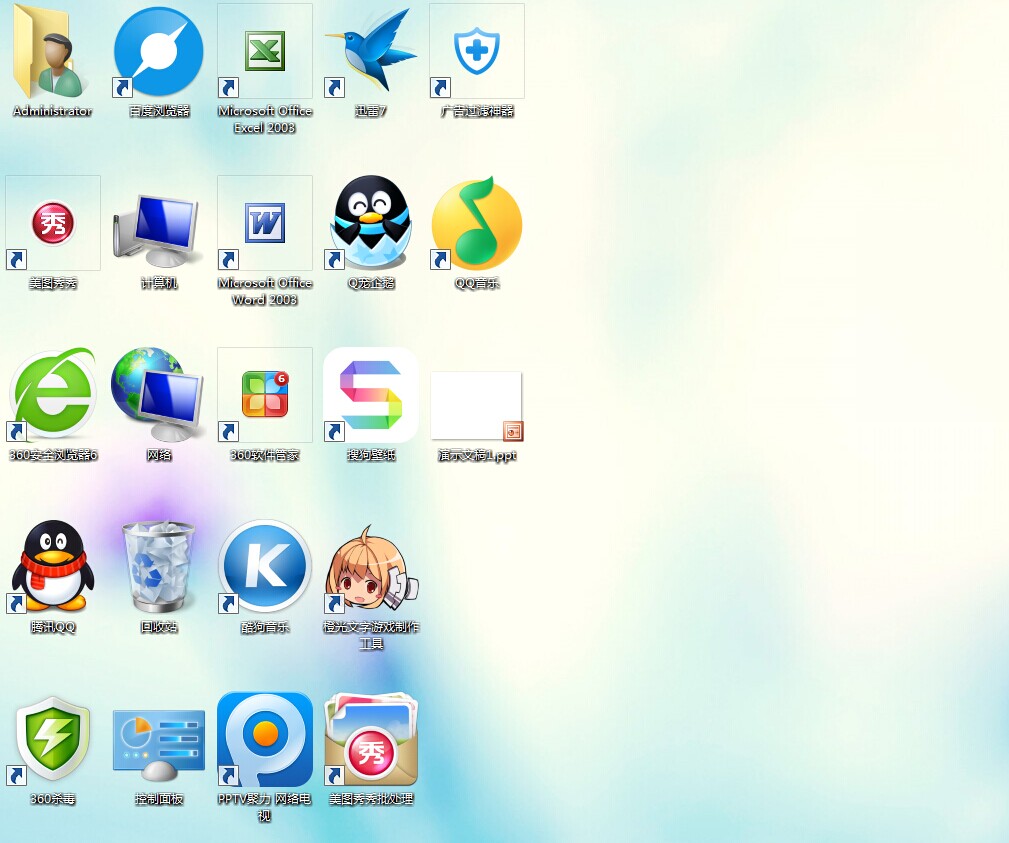Select the 360软件管家 colorful grid icon

tap(265, 395)
